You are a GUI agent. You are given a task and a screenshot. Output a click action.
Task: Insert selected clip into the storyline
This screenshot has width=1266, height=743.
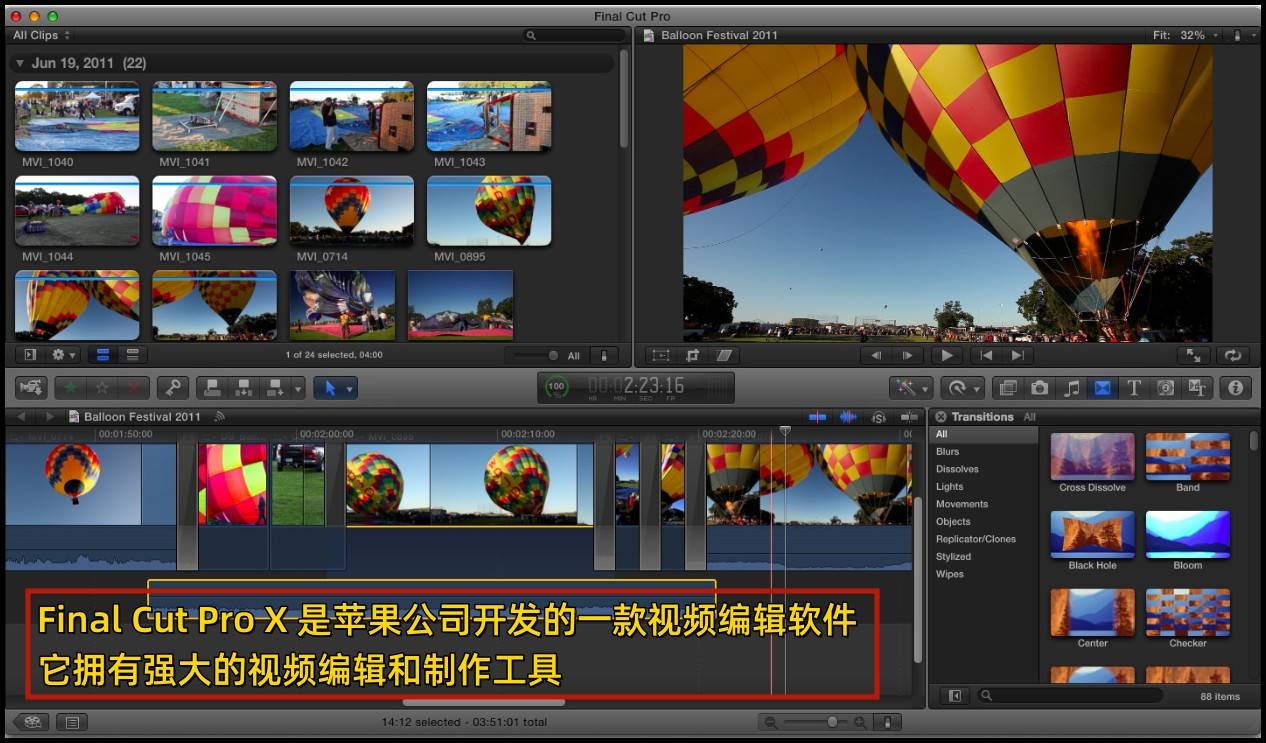(243, 387)
